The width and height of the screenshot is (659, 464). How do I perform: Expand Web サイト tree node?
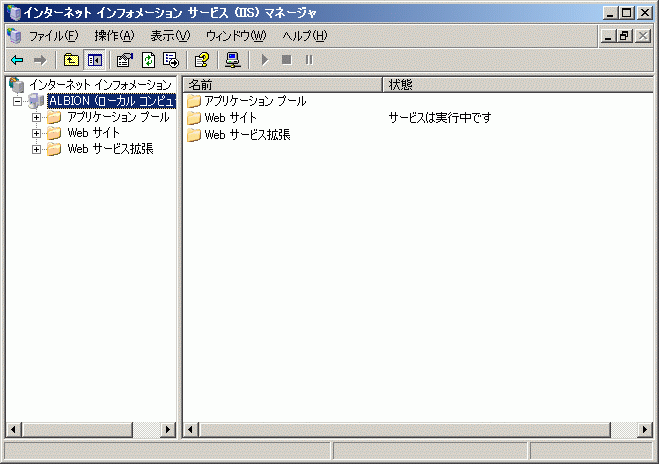coord(37,133)
